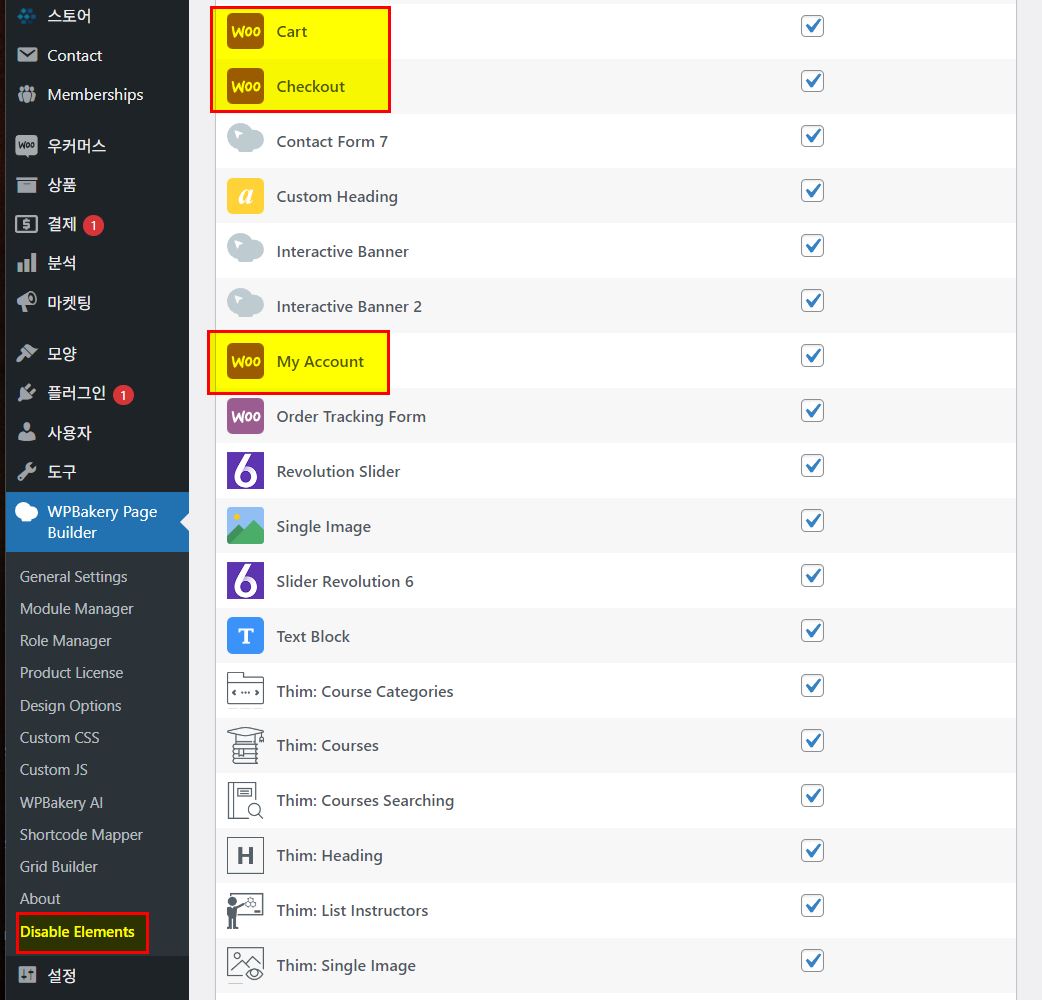Click the 분석 bar chart icon
Screen dimensions: 1042x1000
point(27,263)
